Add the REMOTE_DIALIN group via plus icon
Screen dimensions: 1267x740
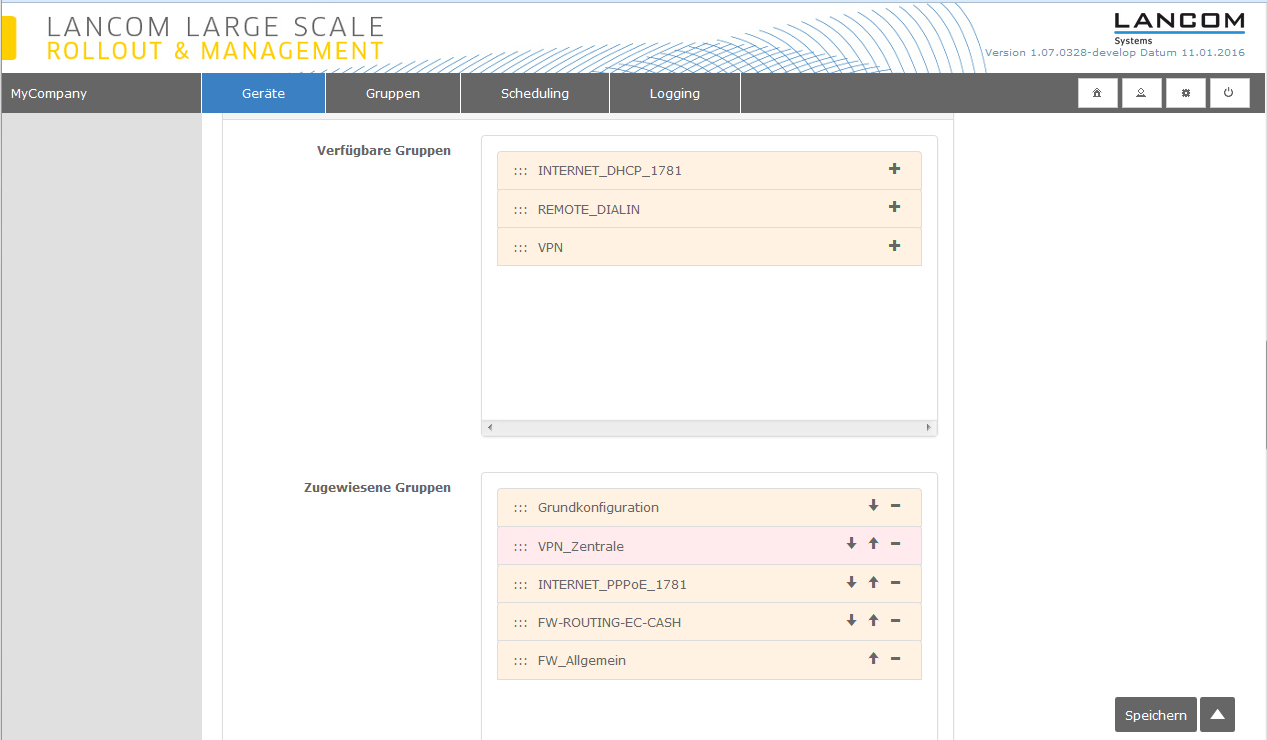[x=894, y=207]
